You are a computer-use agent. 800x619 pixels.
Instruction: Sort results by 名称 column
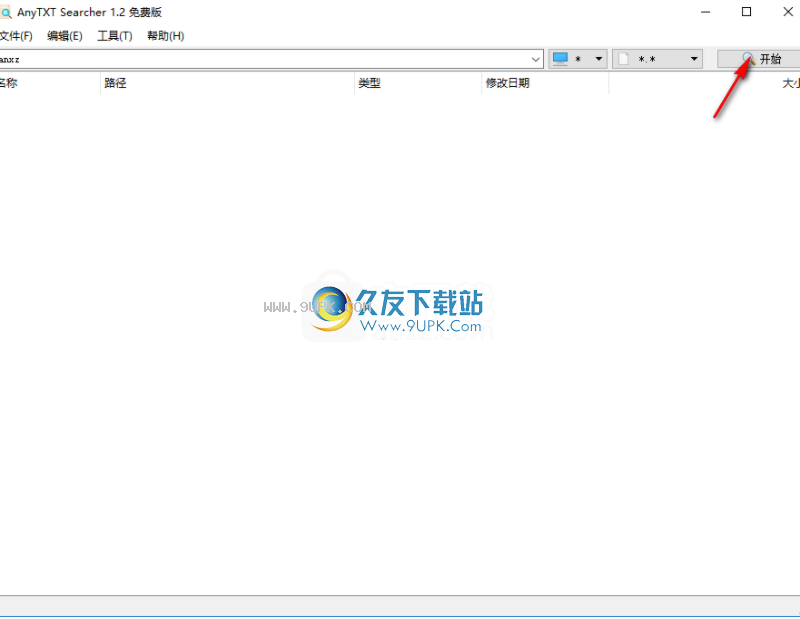[49, 83]
